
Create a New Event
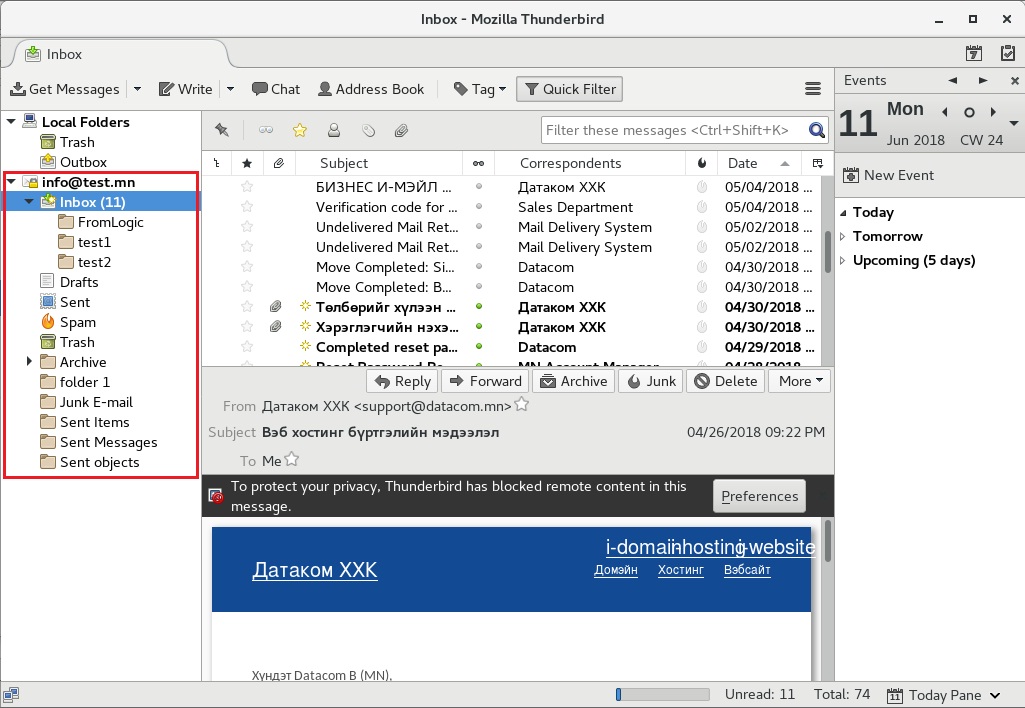click(888, 175)
